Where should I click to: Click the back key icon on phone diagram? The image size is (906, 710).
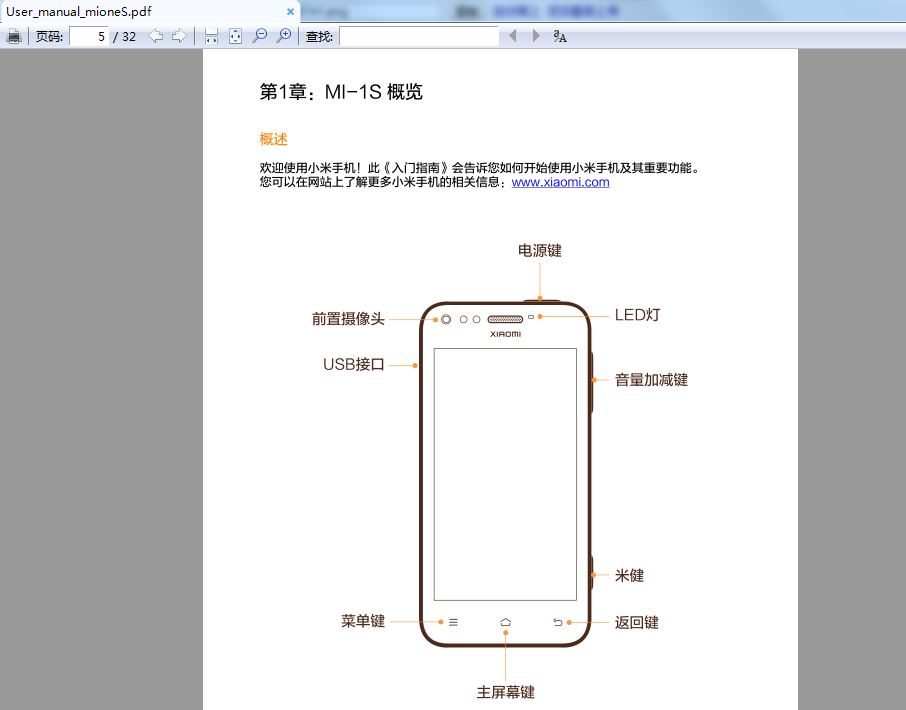(558, 622)
